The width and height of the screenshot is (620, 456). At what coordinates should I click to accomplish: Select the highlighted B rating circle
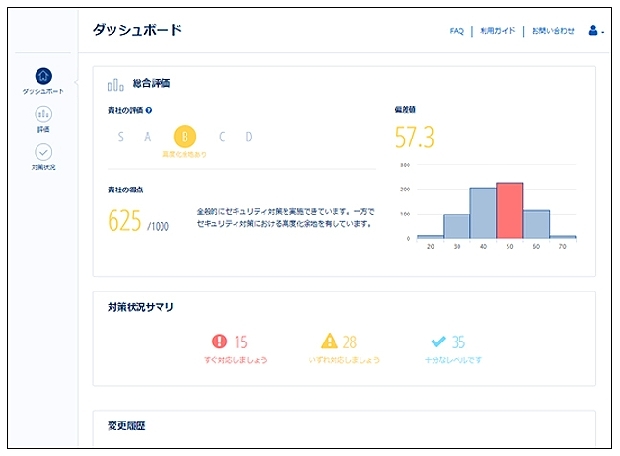click(x=185, y=136)
